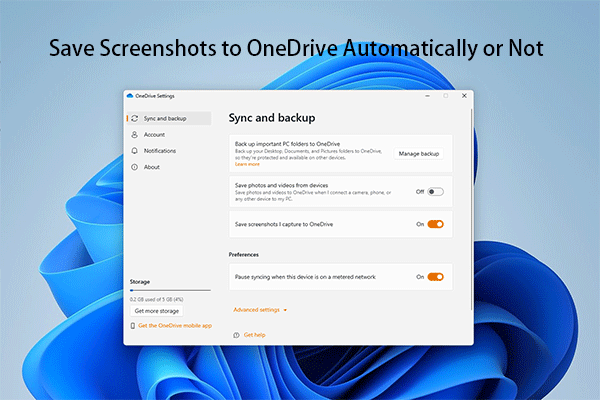Screen dimensions: 600x400
Task: Click the Storage label in sidebar
Action: (140, 282)
